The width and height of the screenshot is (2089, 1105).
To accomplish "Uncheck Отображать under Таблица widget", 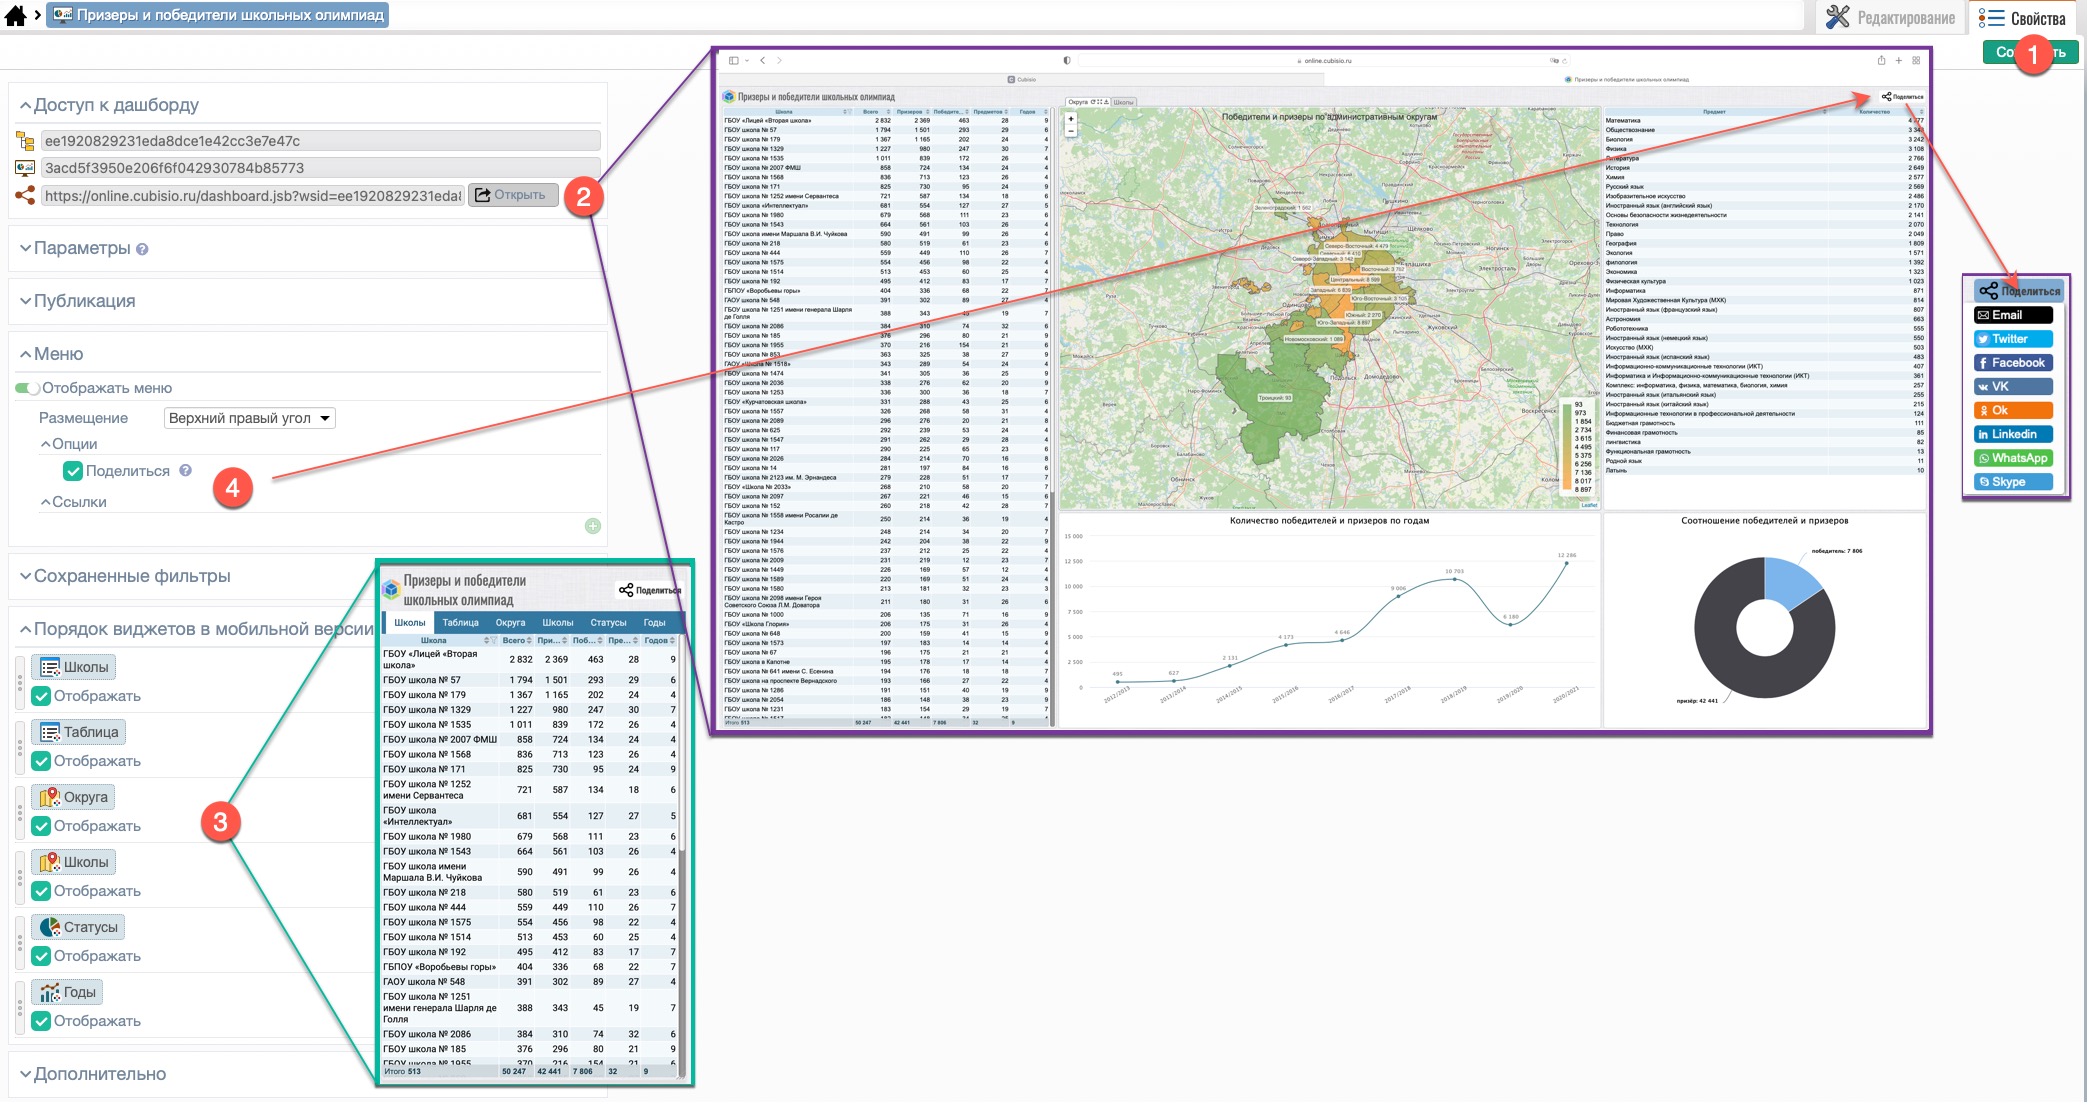I will pos(41,761).
